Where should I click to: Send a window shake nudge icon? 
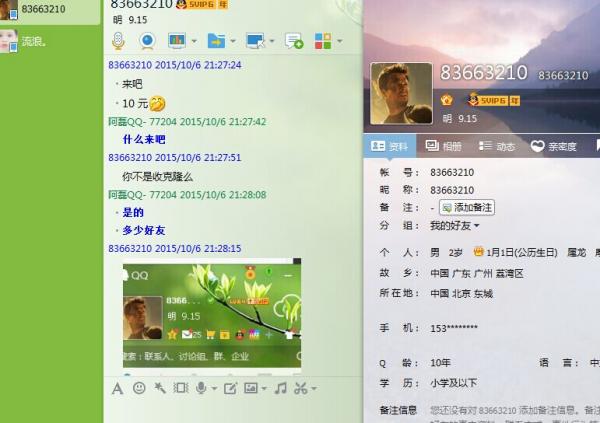pos(181,388)
